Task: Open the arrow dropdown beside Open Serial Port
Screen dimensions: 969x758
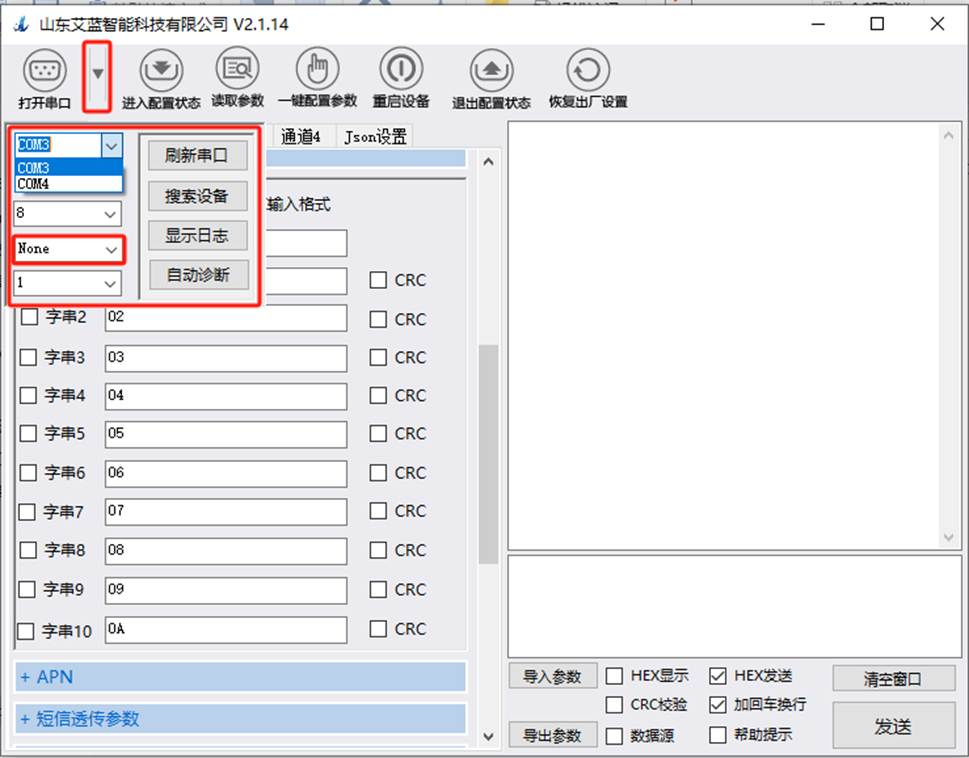Action: 97,74
